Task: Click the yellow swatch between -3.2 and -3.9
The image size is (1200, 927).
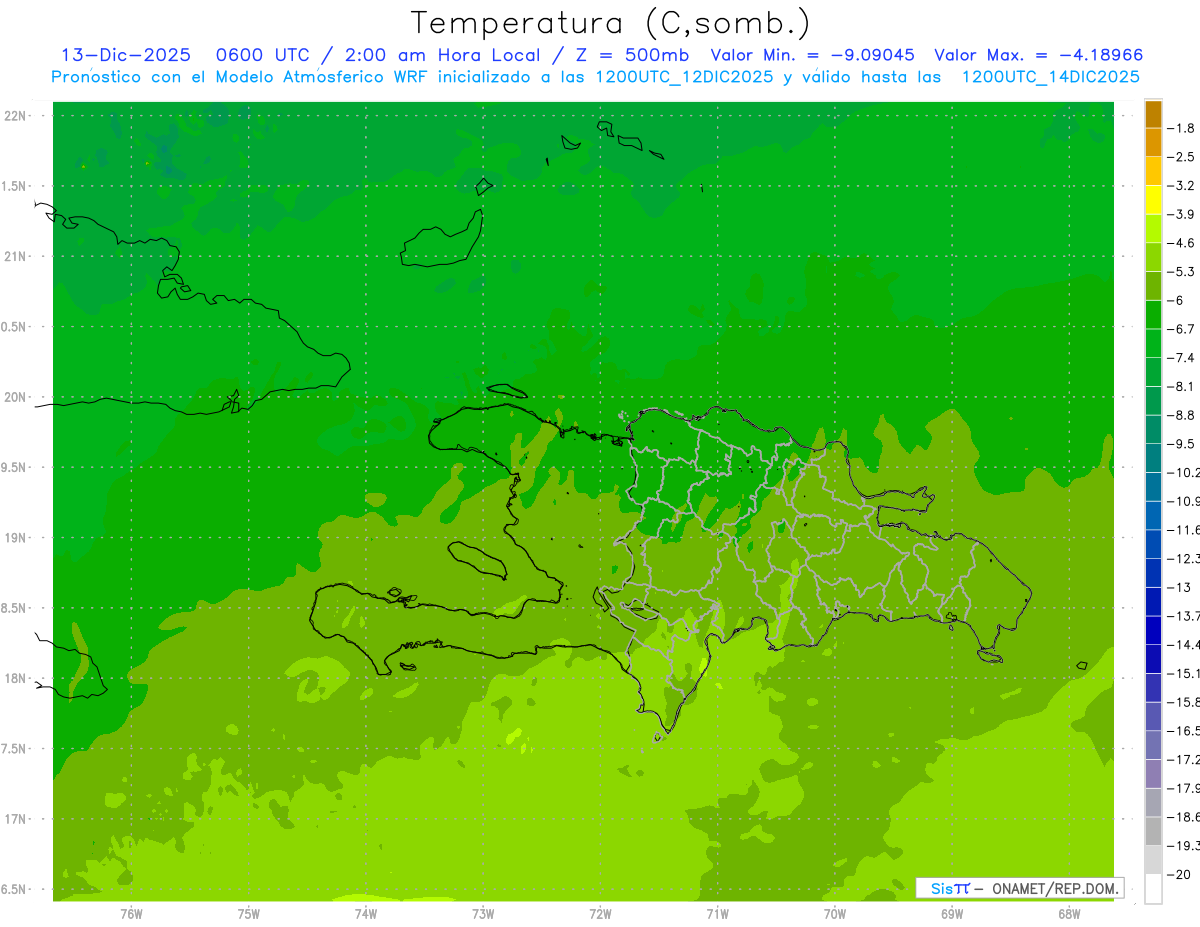Action: [1153, 200]
